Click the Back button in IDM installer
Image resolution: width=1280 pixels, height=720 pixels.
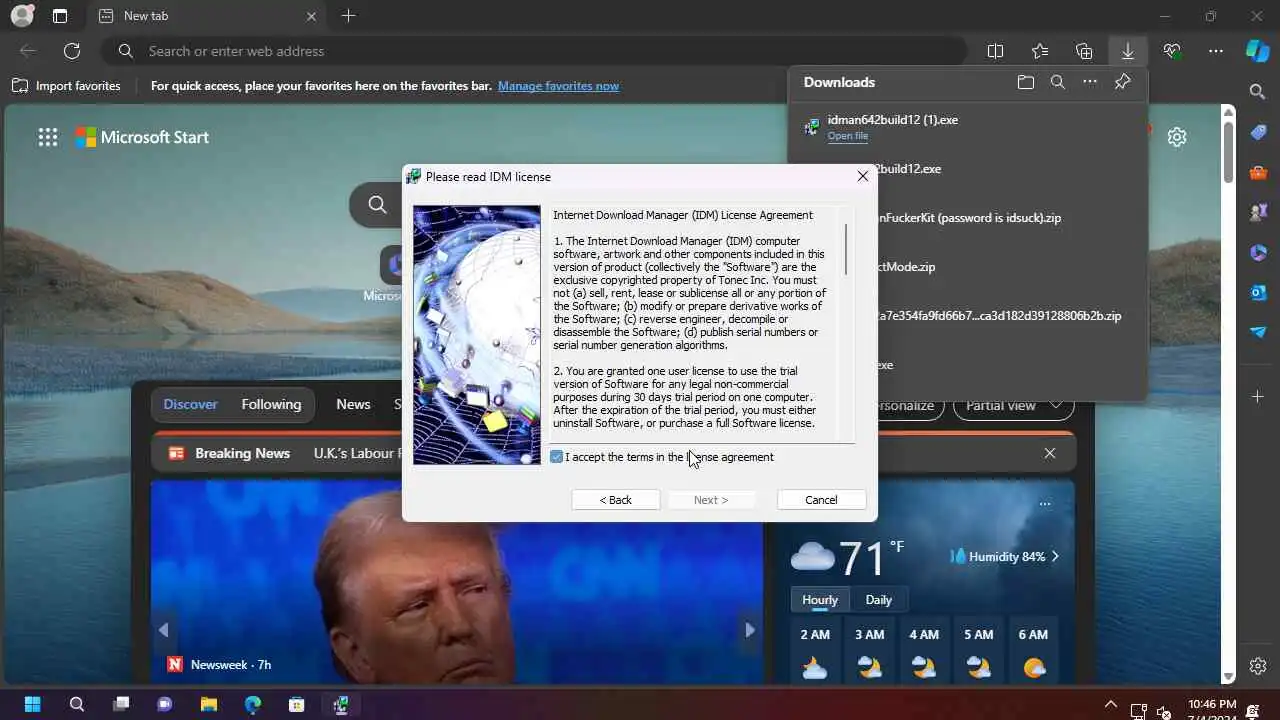(x=615, y=500)
